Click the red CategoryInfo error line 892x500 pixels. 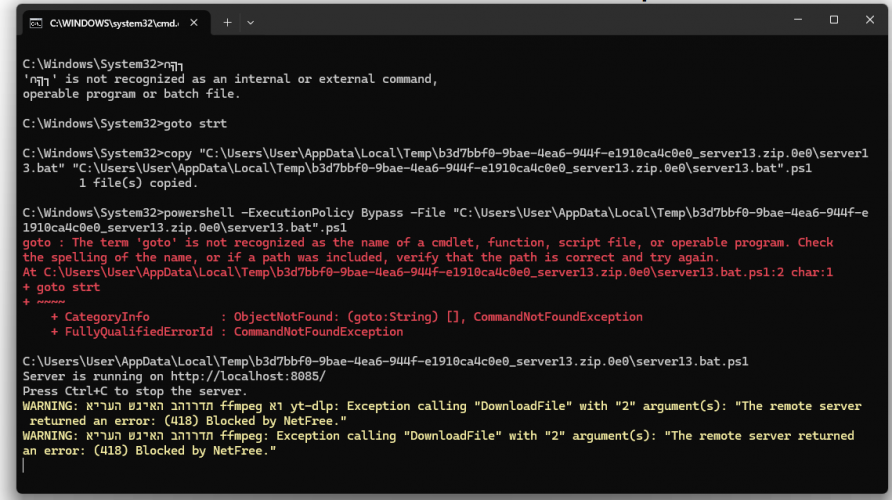click(x=350, y=317)
